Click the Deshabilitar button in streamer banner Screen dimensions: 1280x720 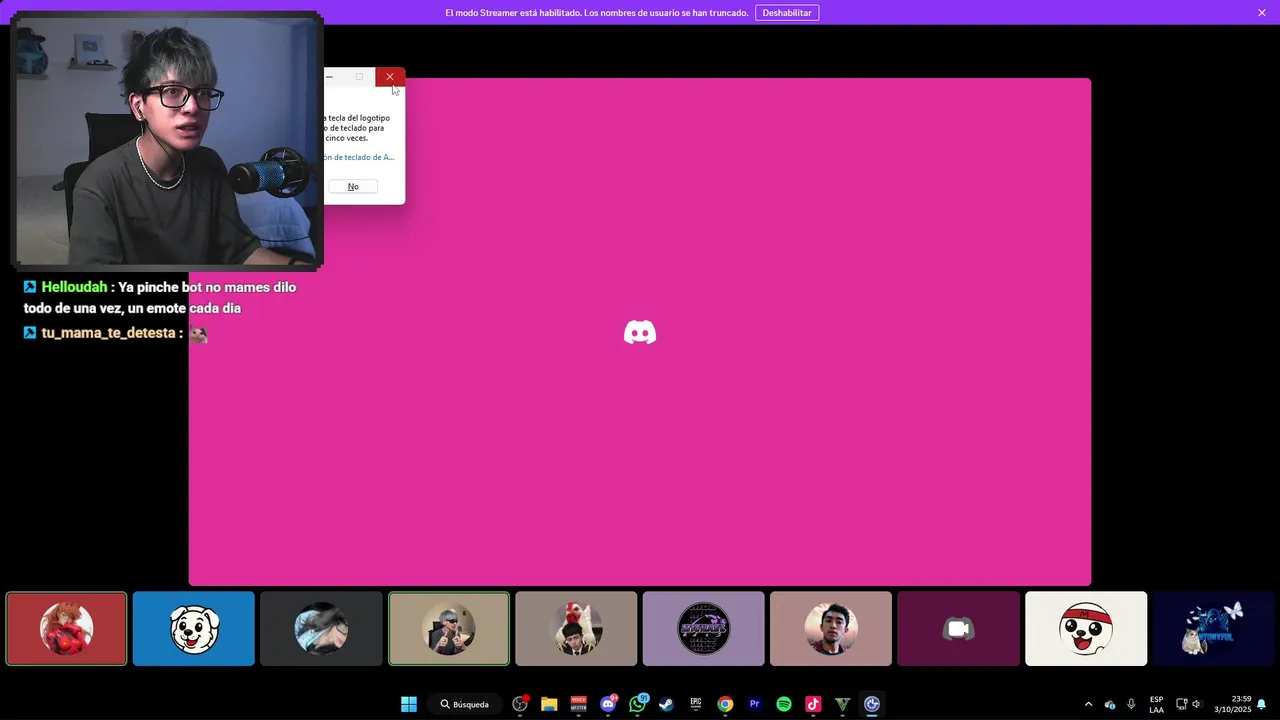pyautogui.click(x=787, y=13)
